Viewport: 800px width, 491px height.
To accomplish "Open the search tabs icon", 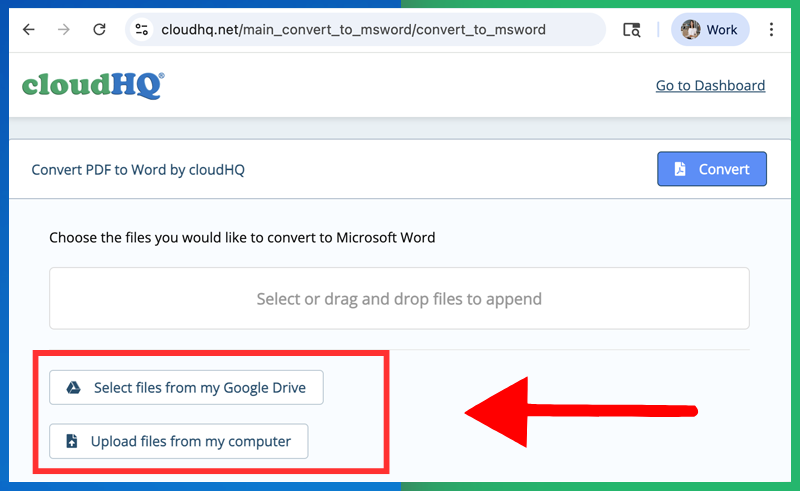I will [x=632, y=30].
